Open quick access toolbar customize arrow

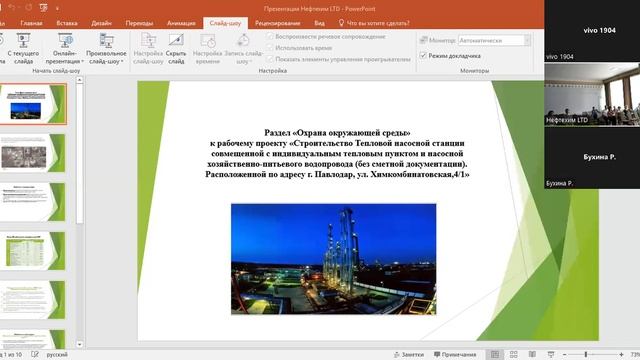click(58, 8)
